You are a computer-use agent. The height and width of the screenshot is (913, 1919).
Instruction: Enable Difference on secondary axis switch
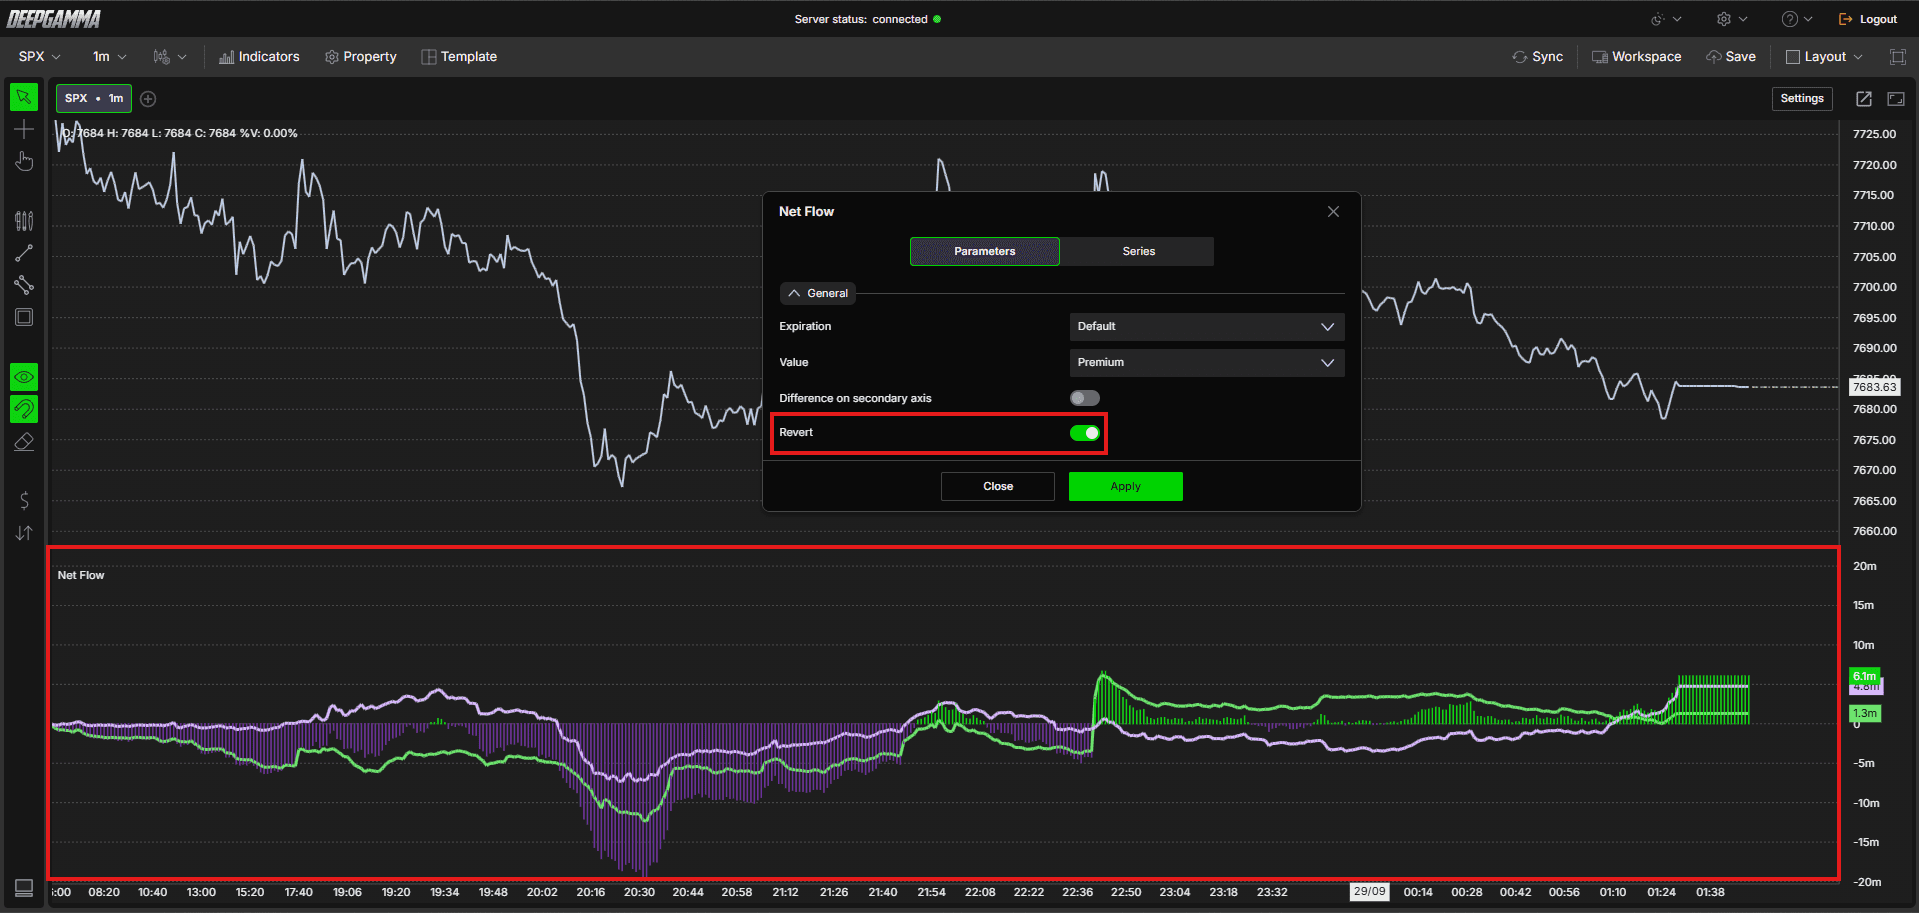[1084, 398]
